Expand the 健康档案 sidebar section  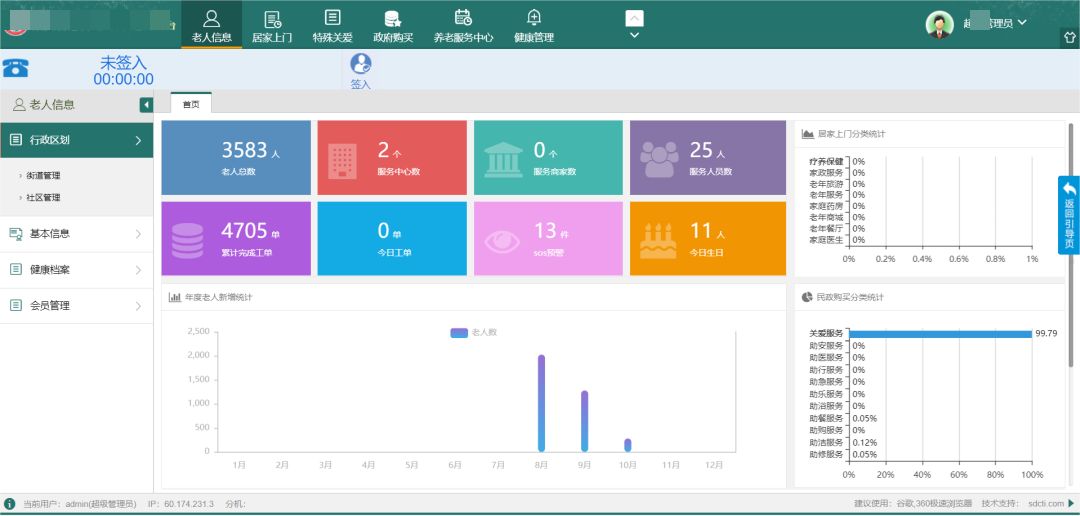pyautogui.click(x=76, y=270)
